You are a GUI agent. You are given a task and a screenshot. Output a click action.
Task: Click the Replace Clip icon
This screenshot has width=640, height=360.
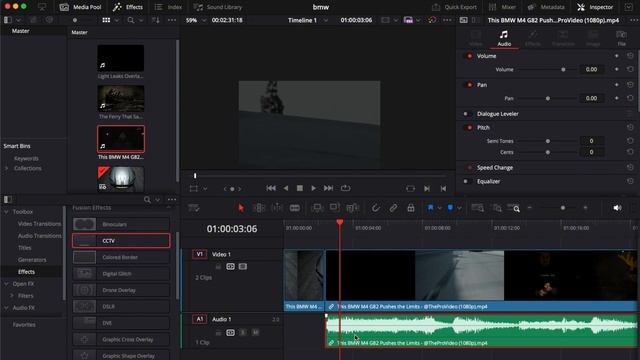[352, 208]
